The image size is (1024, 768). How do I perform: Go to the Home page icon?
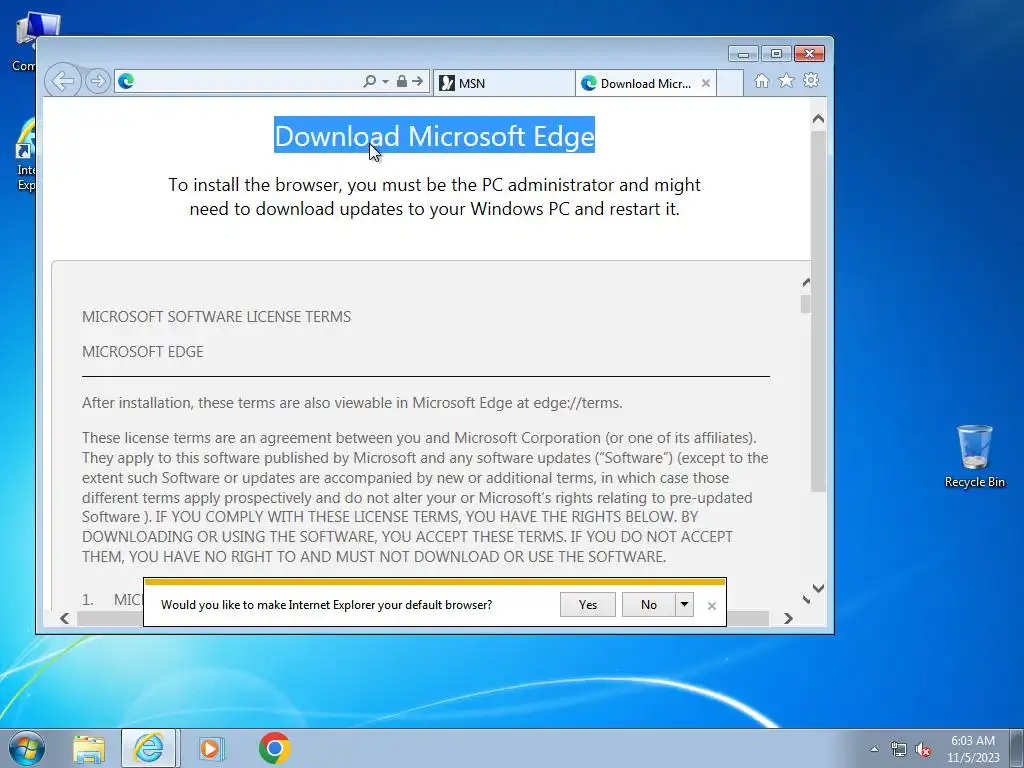761,81
